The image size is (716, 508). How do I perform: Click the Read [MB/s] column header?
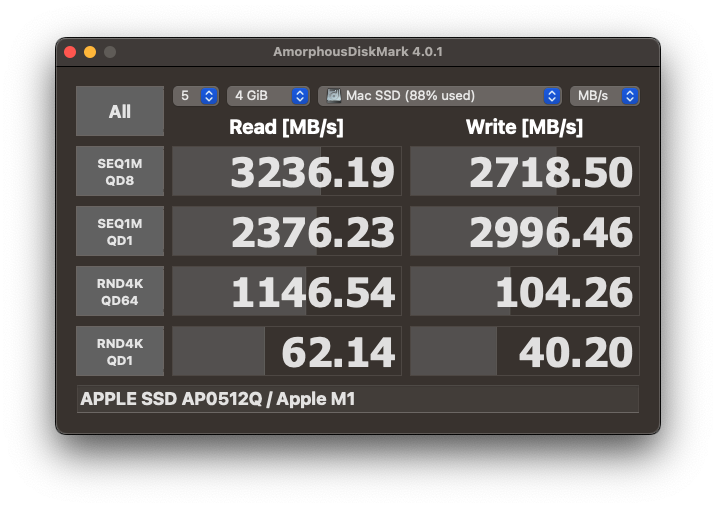[286, 127]
